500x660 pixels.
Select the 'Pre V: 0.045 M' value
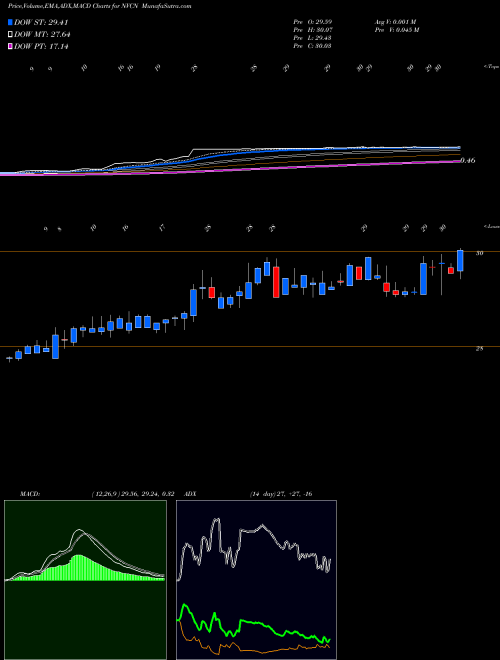point(396,29)
